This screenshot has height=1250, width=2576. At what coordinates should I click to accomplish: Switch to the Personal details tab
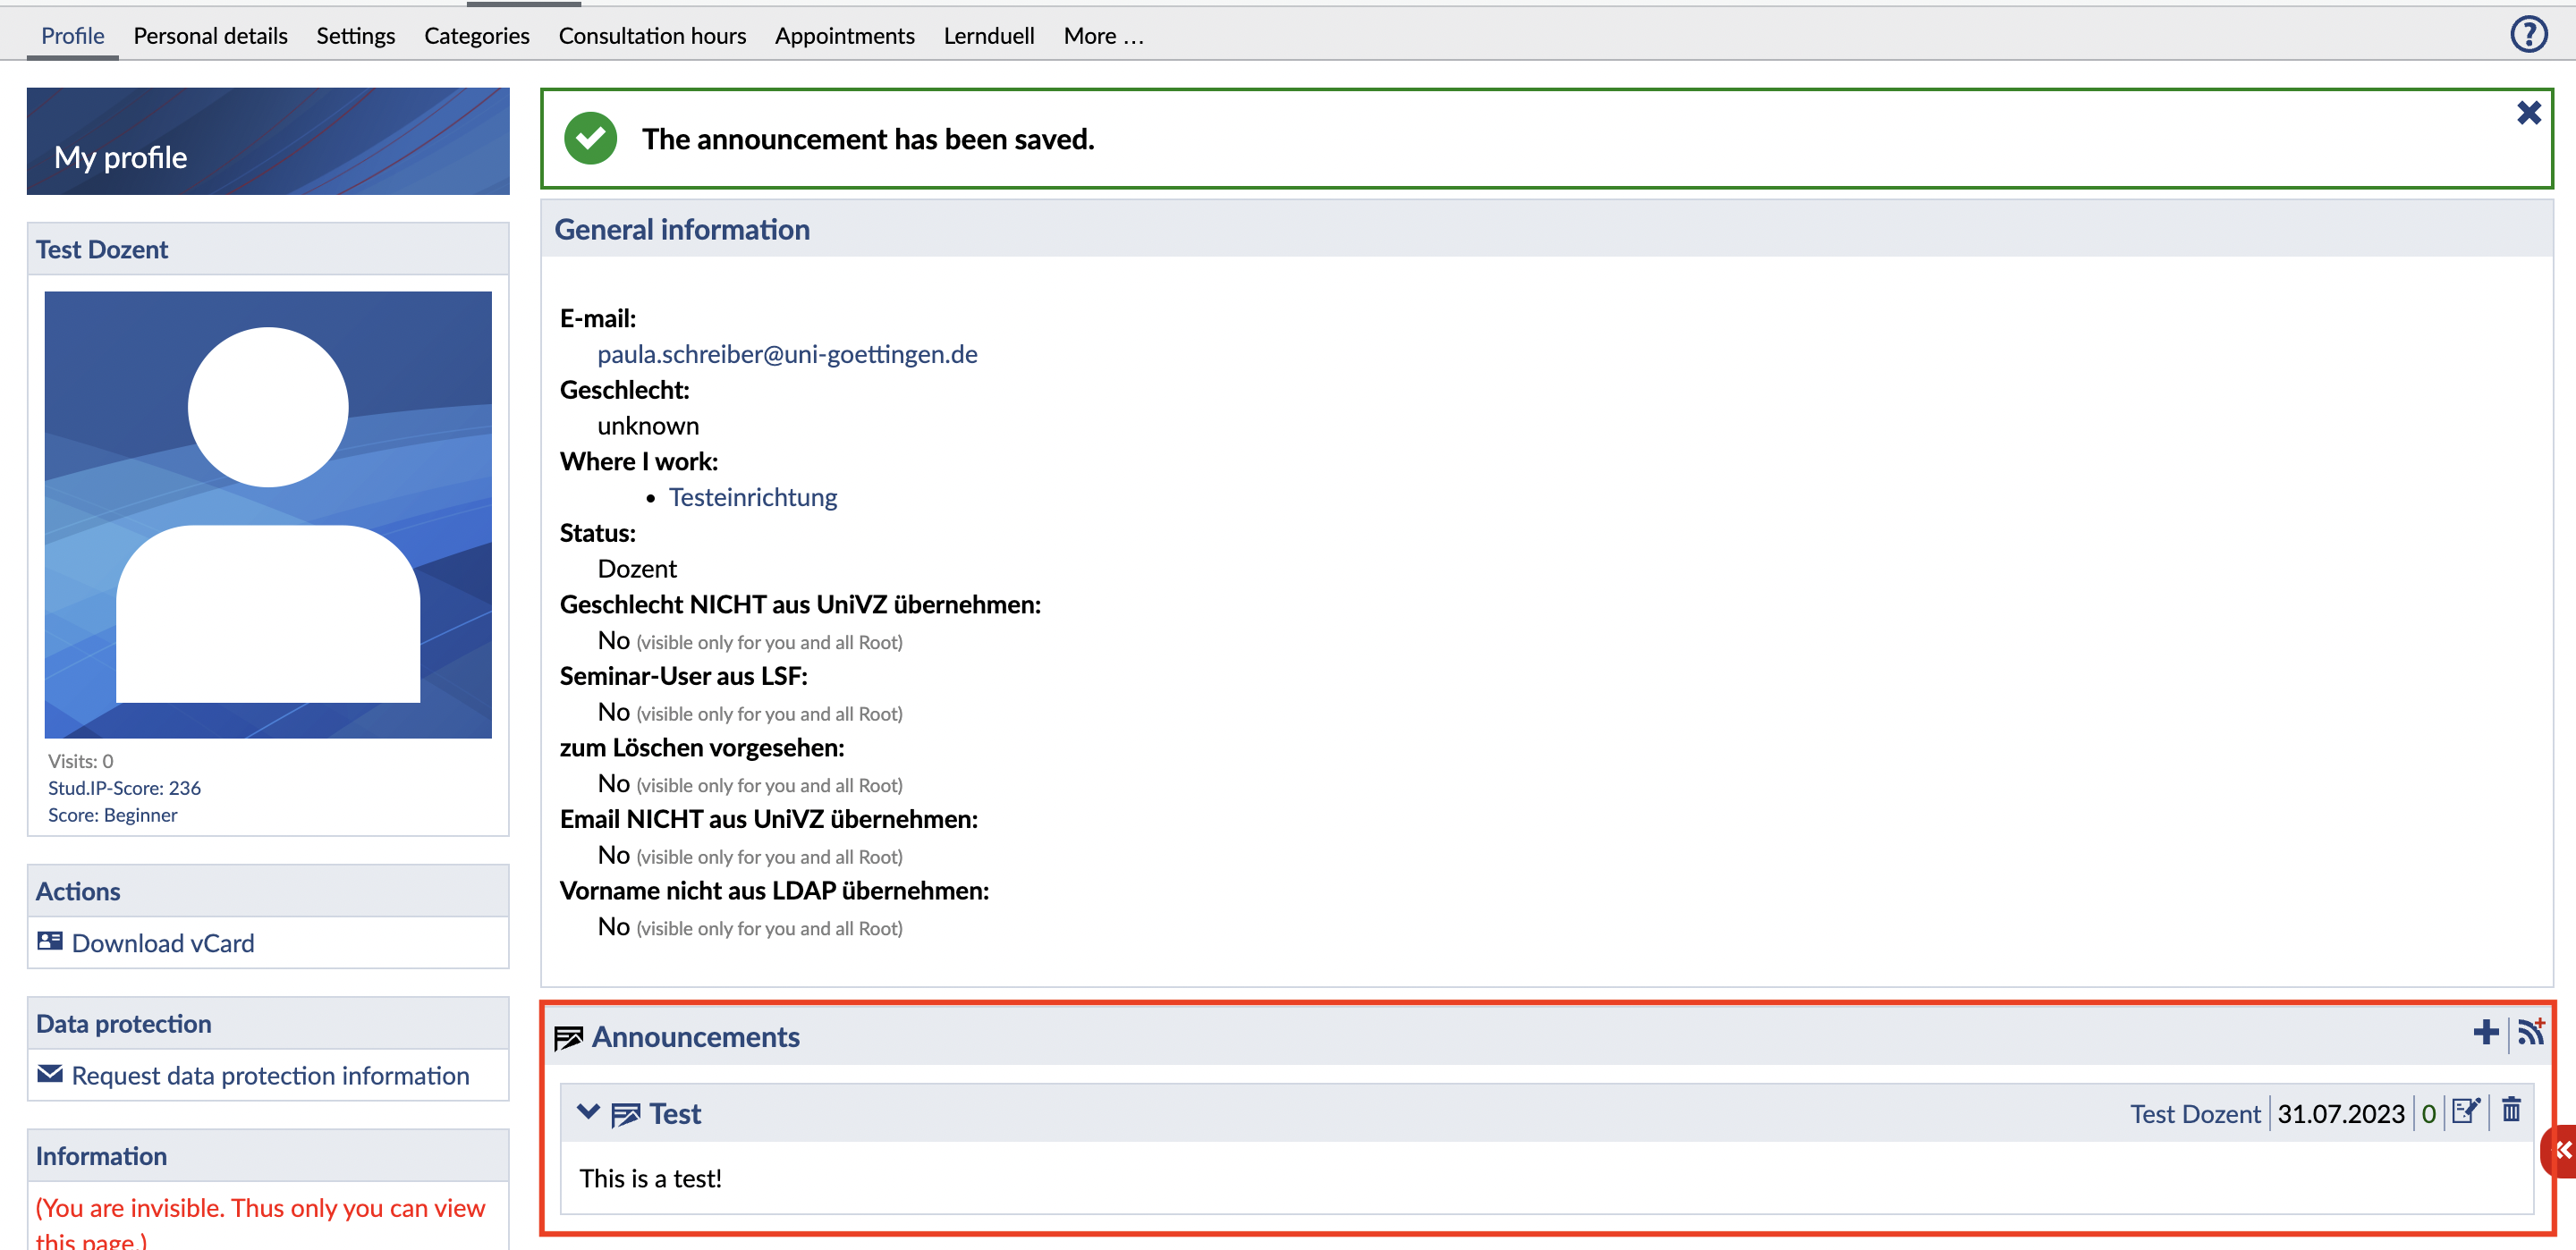pyautogui.click(x=210, y=36)
